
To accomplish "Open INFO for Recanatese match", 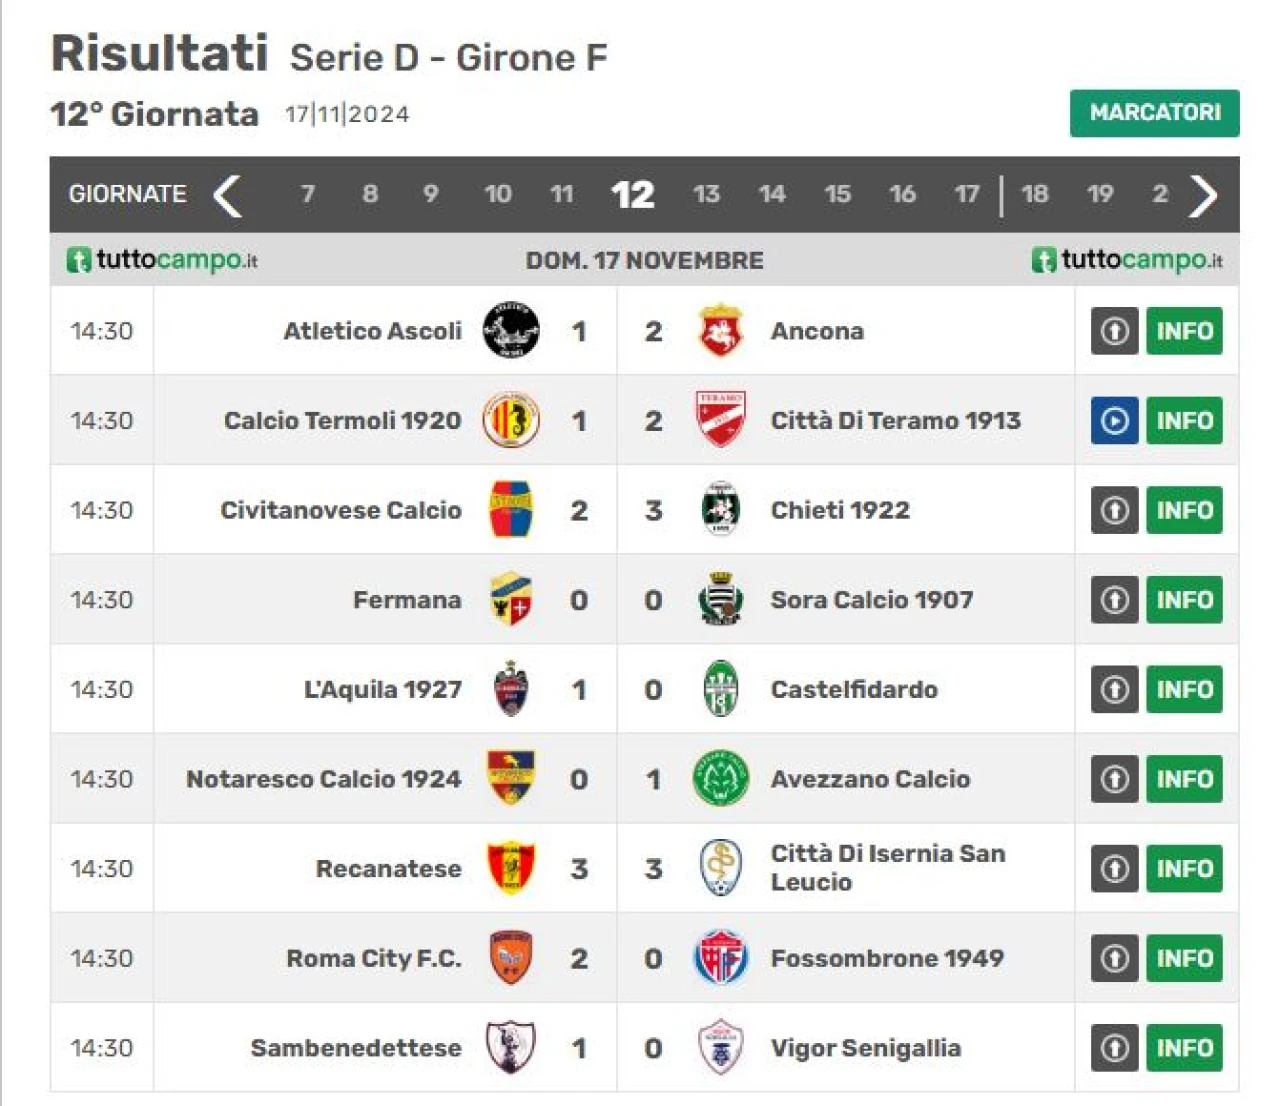I will click(x=1184, y=868).
